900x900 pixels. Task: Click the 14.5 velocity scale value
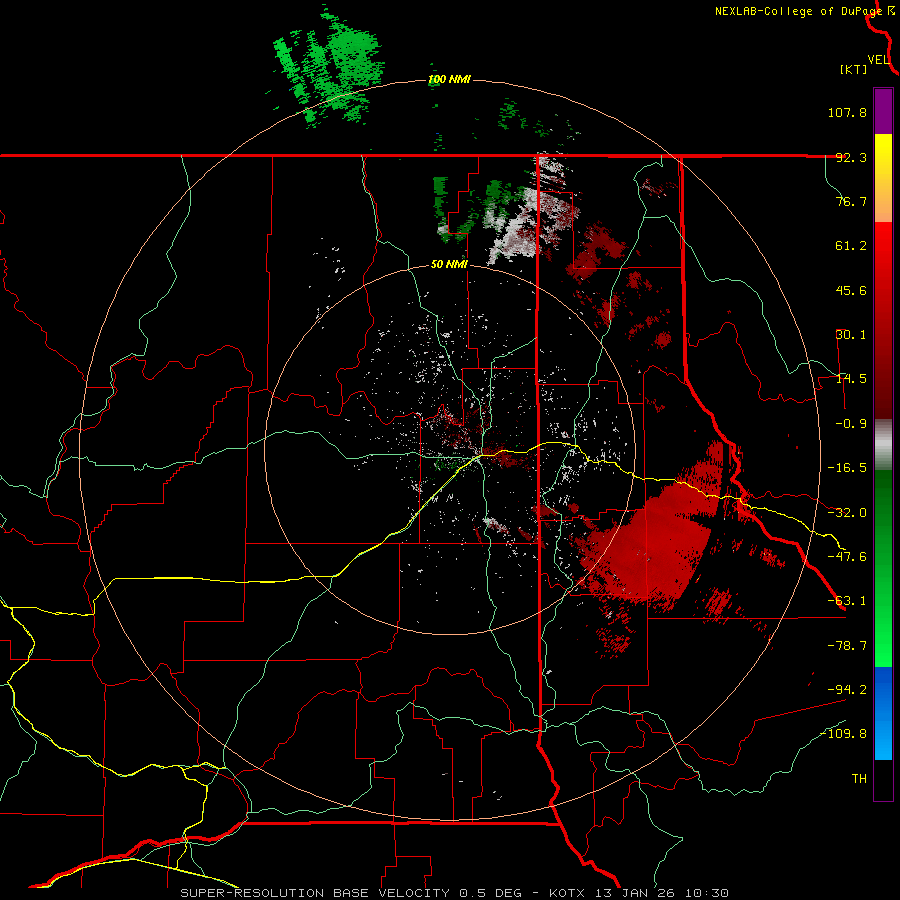(851, 379)
